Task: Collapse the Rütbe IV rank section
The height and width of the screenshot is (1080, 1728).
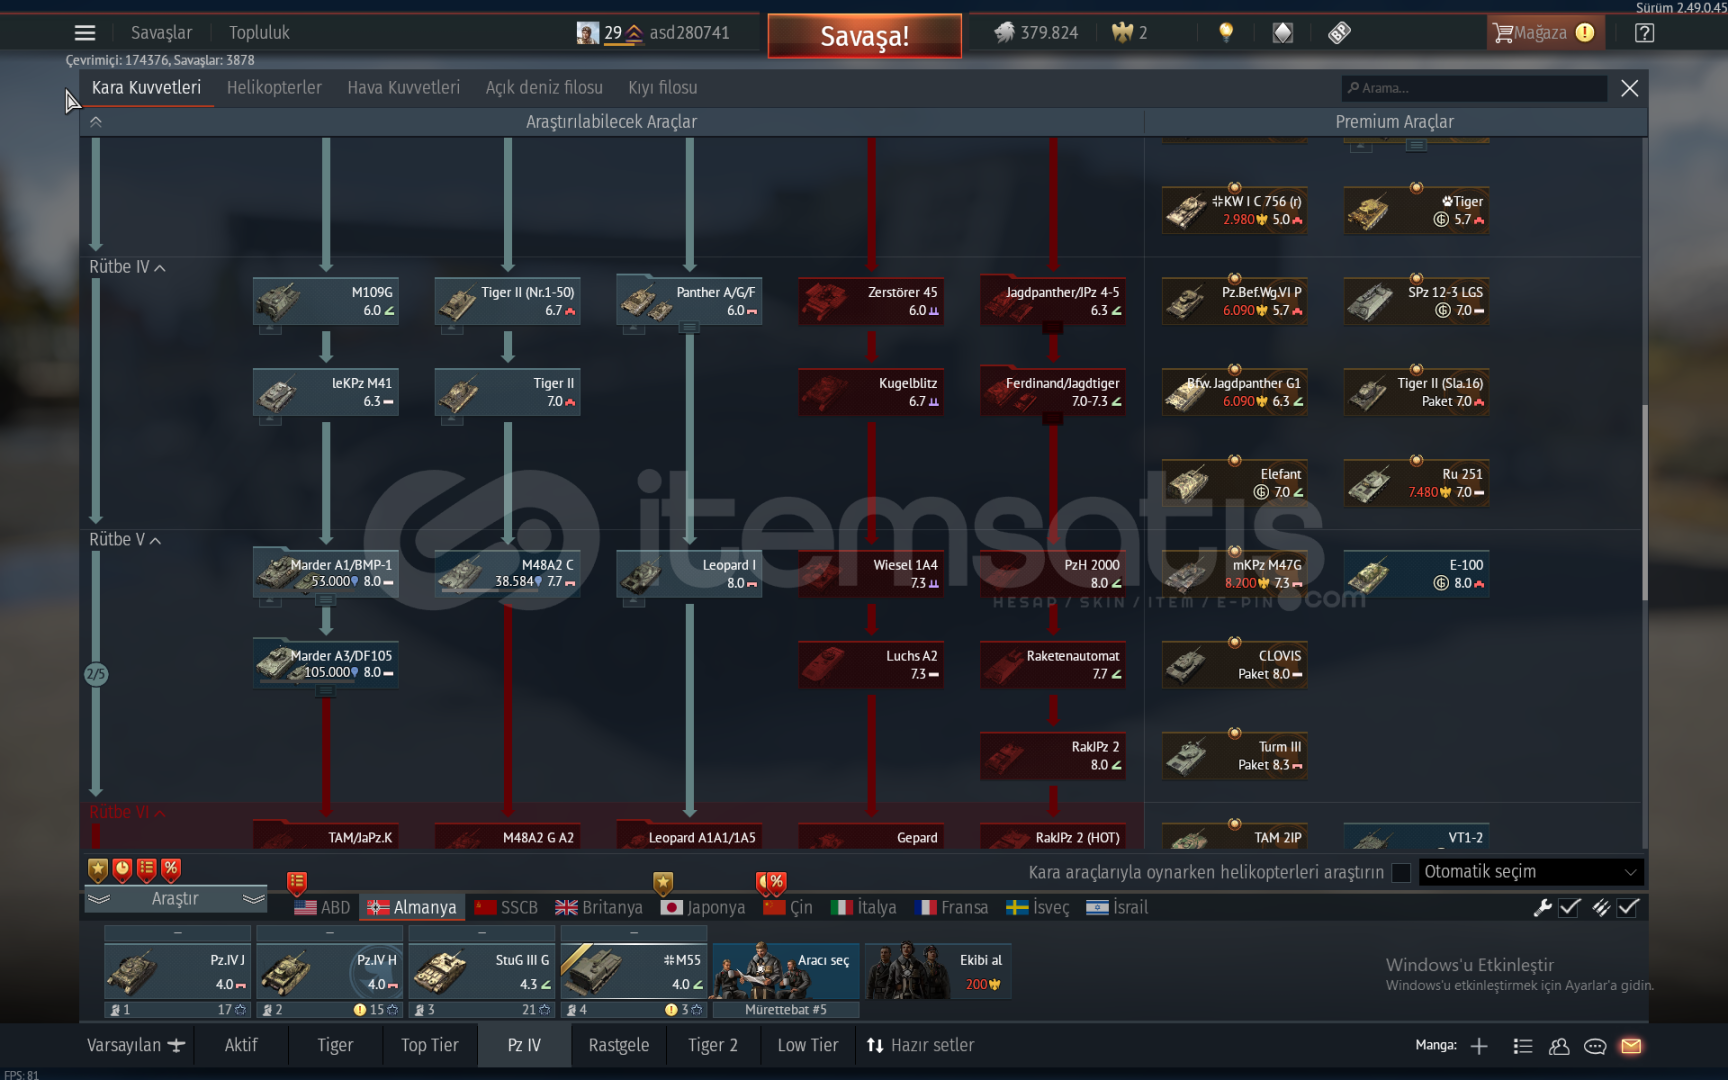Action: point(127,267)
